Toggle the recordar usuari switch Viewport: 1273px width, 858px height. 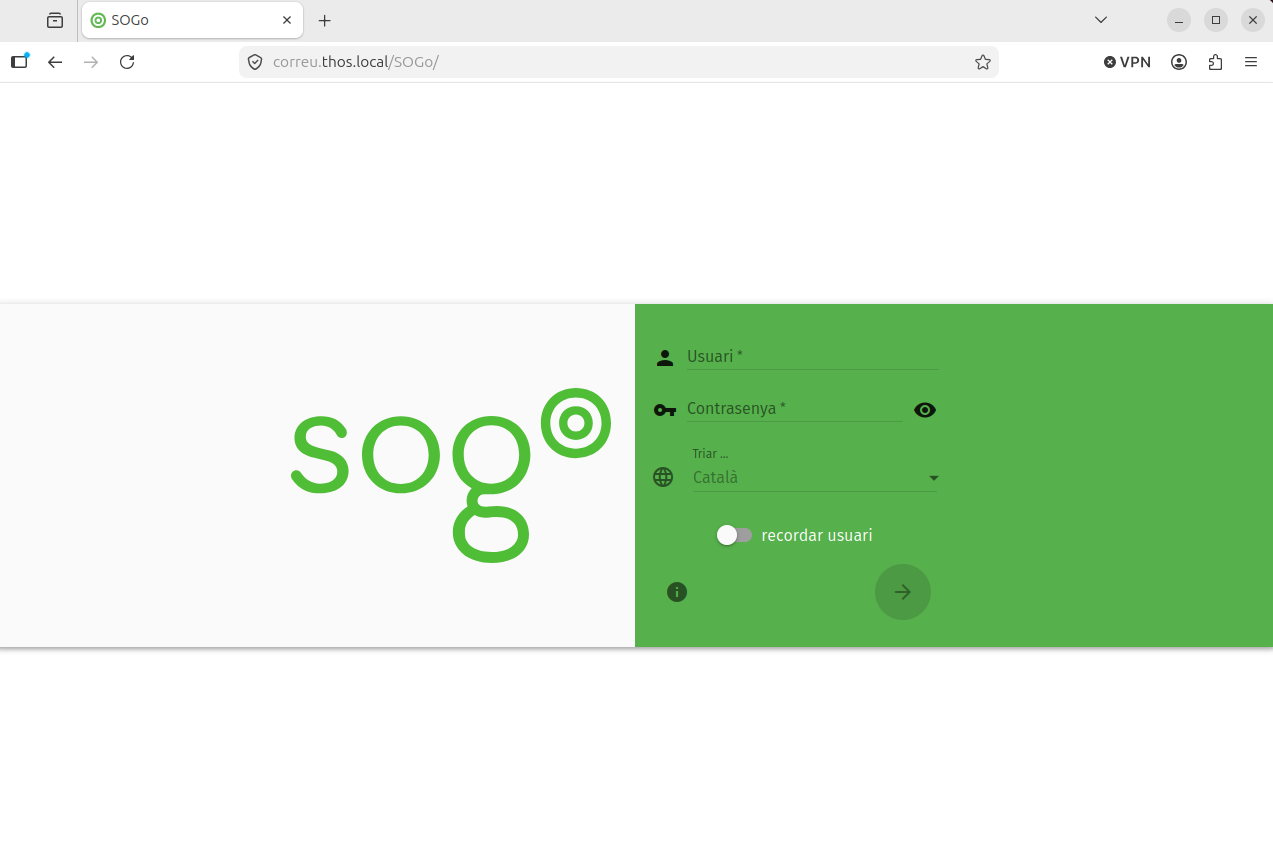[x=734, y=535]
